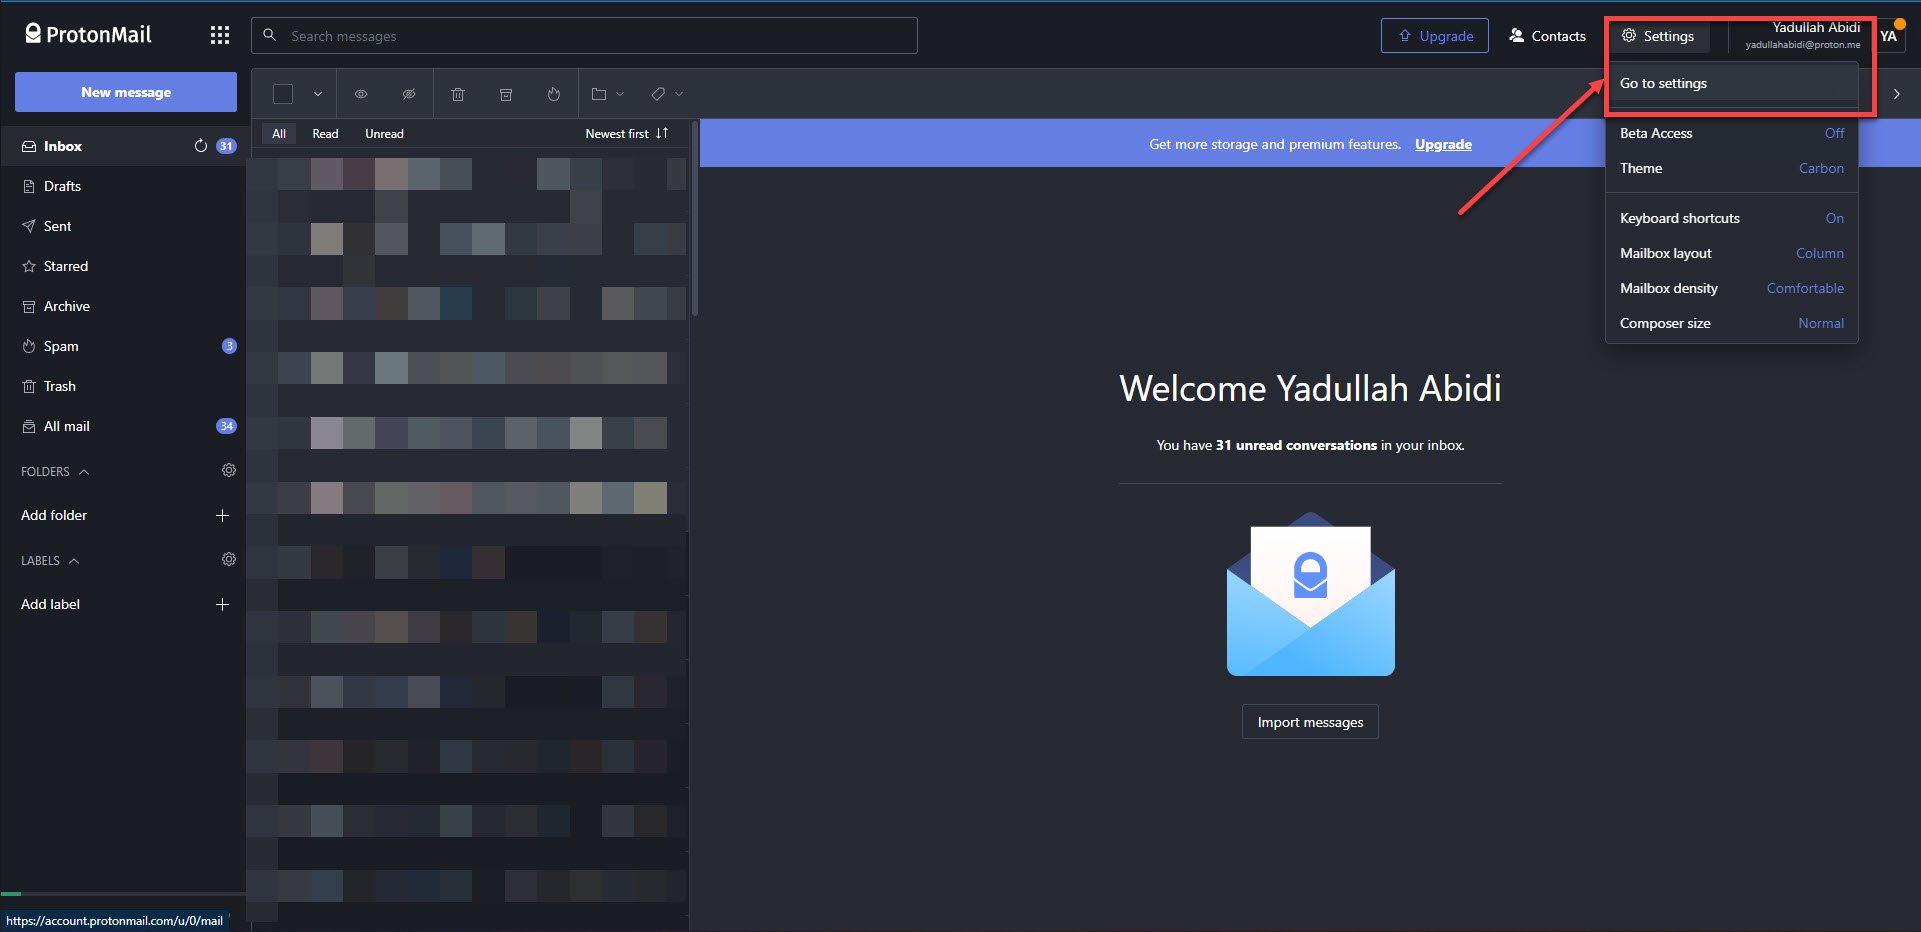Click the envelope illustration
The width and height of the screenshot is (1921, 932).
click(x=1310, y=594)
